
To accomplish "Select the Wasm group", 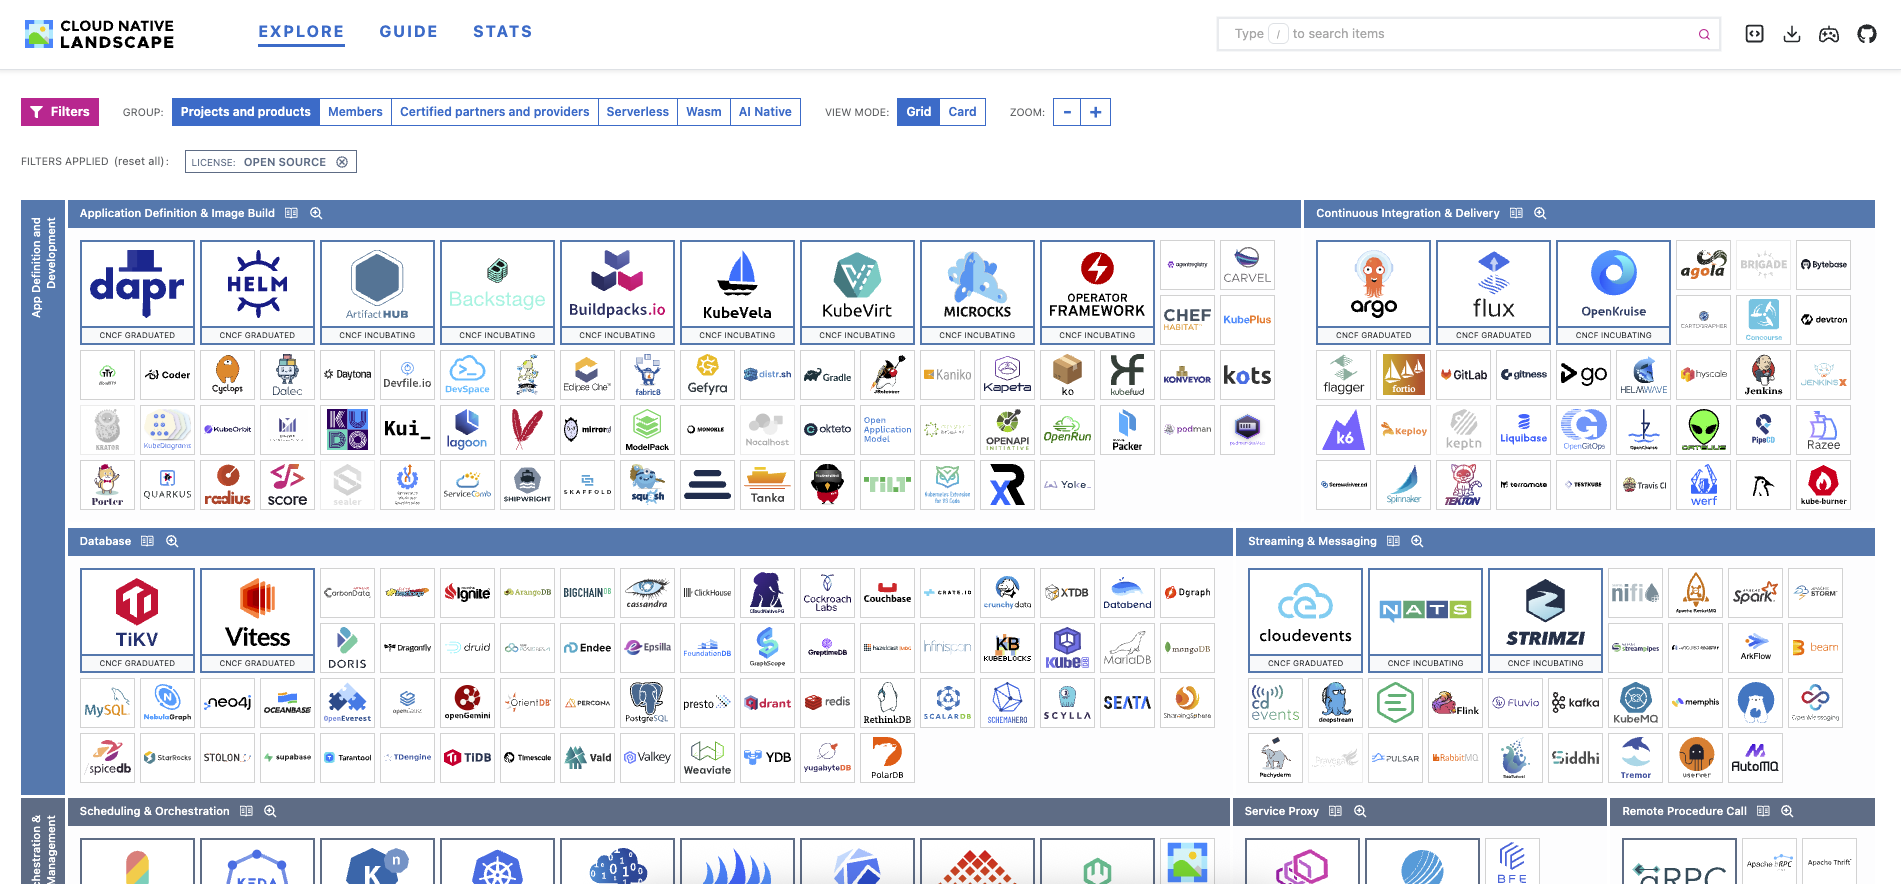I will [703, 112].
